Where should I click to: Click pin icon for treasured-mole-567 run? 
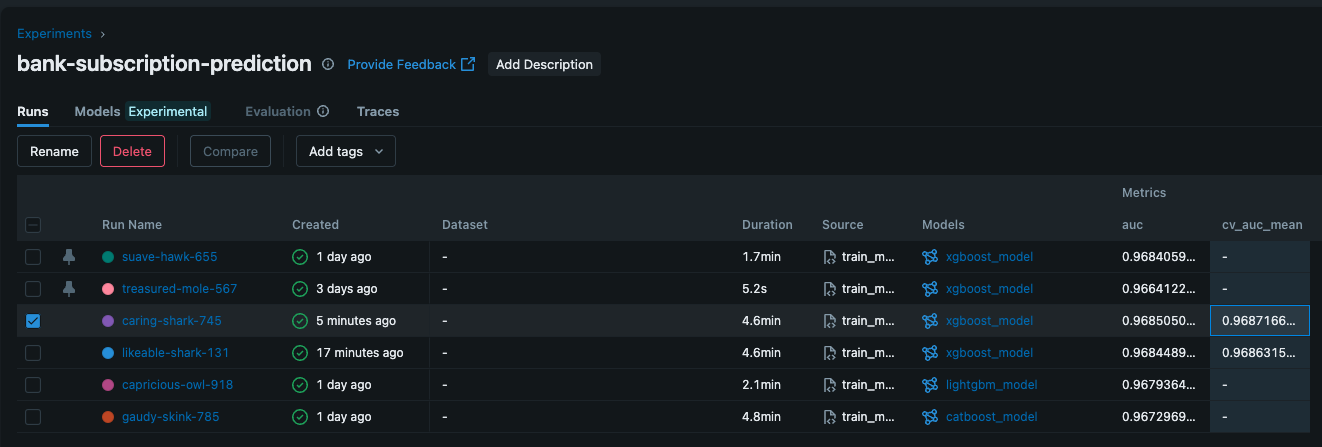68,289
